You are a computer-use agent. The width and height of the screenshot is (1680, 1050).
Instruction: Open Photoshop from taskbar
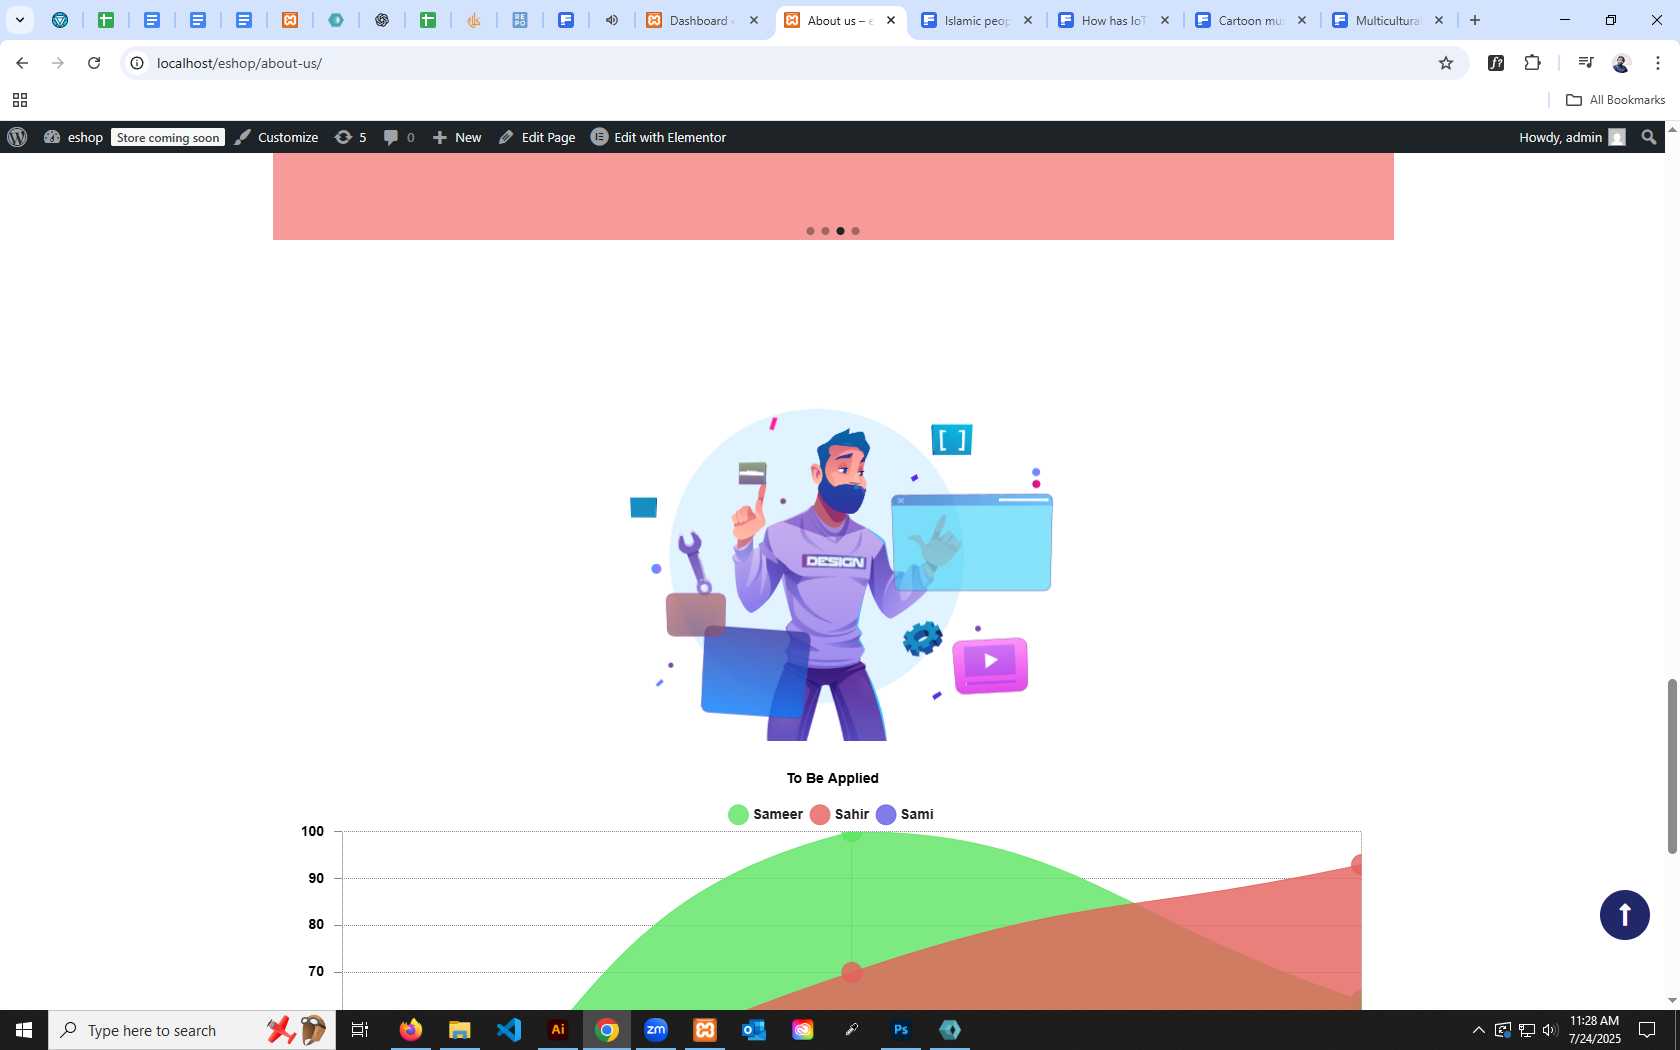(901, 1030)
